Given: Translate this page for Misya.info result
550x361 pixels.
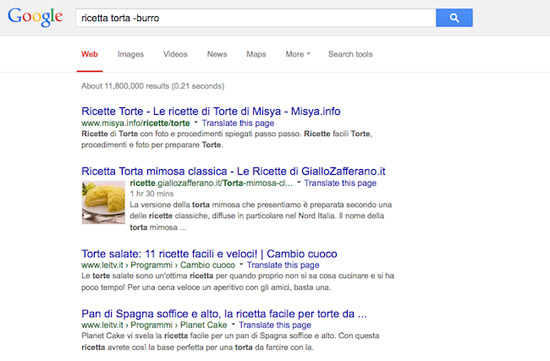Looking at the screenshot, I should point(238,123).
